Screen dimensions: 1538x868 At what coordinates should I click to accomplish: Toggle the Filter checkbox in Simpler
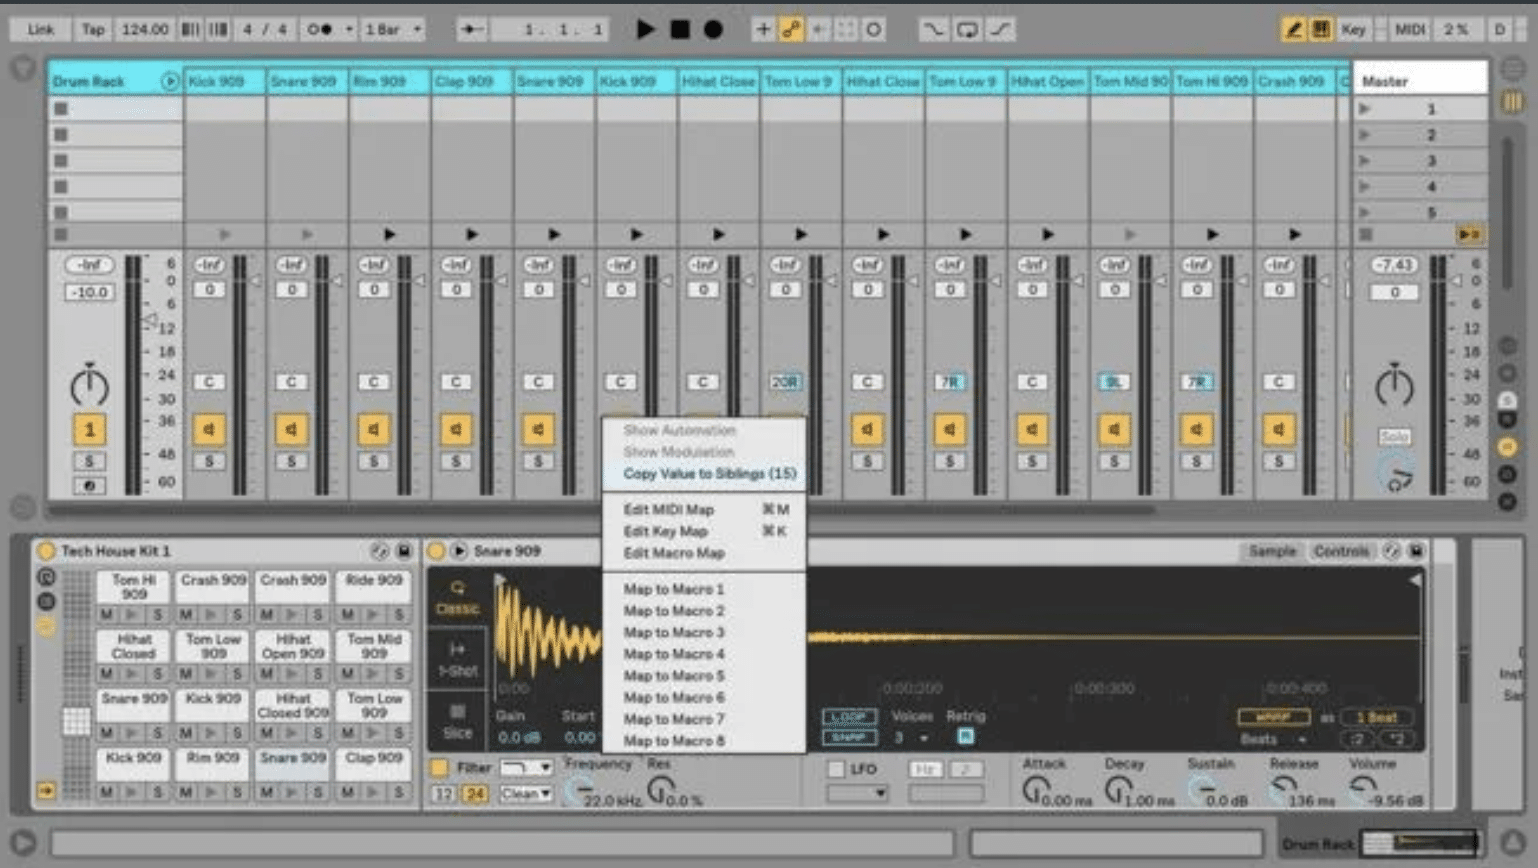[439, 768]
